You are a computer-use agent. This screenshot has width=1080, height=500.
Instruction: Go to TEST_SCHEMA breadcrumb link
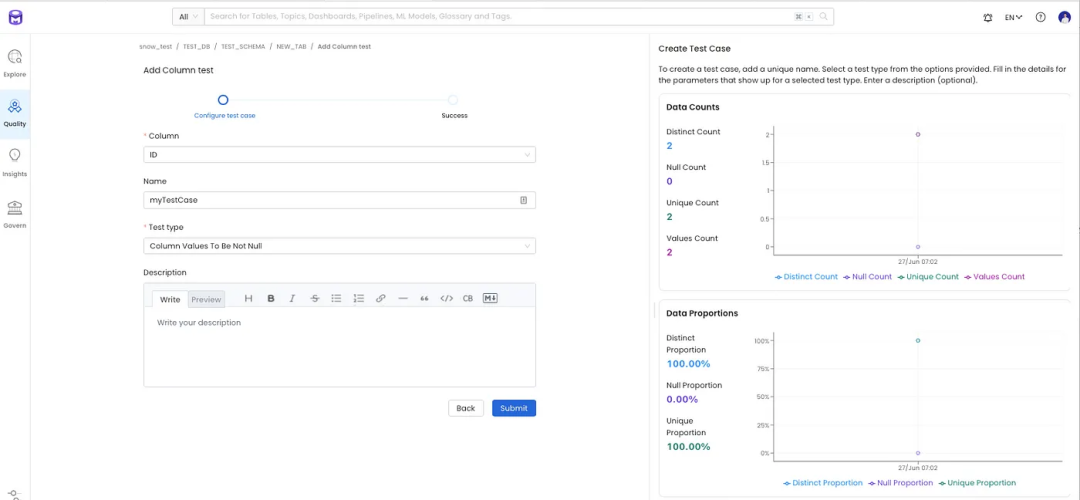(243, 47)
